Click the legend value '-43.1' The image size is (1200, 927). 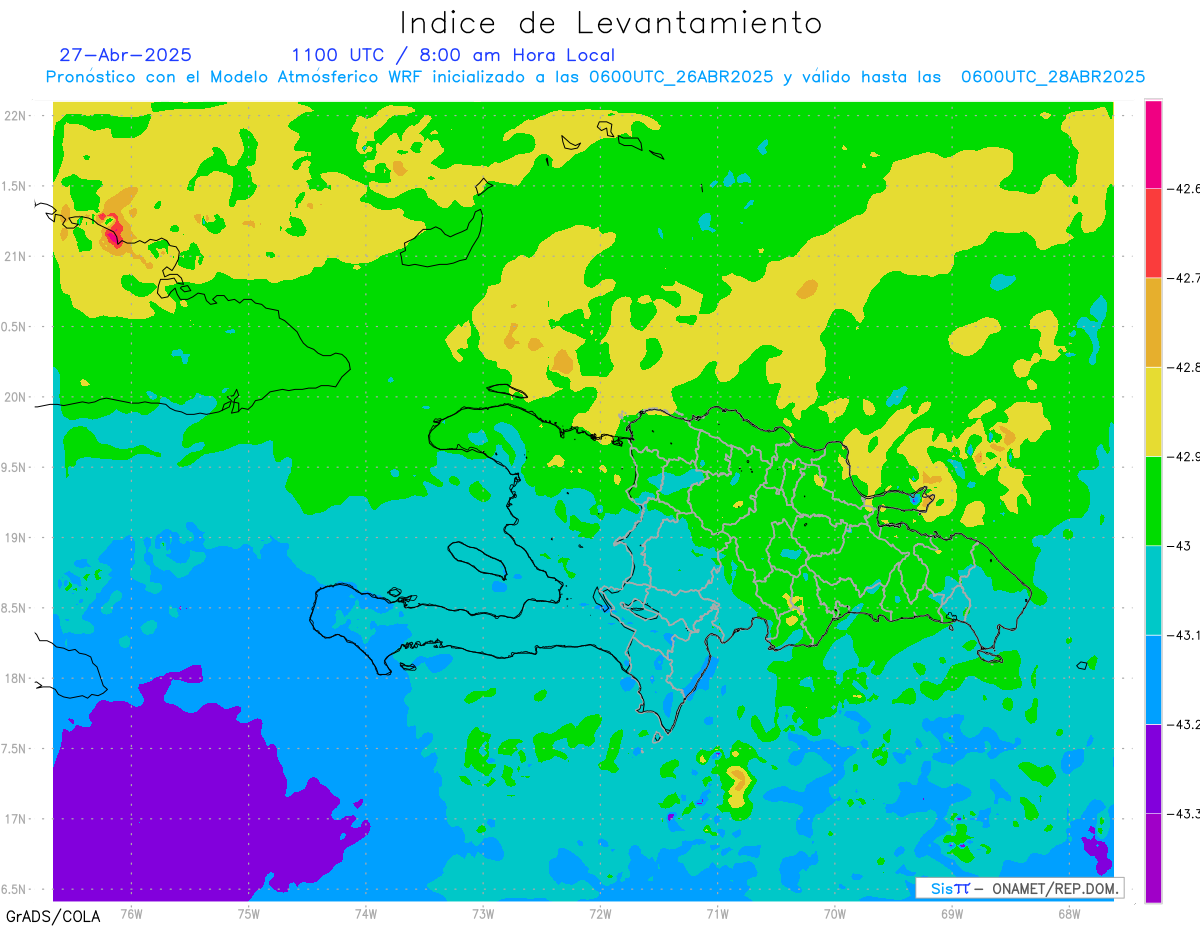[x=1185, y=635]
